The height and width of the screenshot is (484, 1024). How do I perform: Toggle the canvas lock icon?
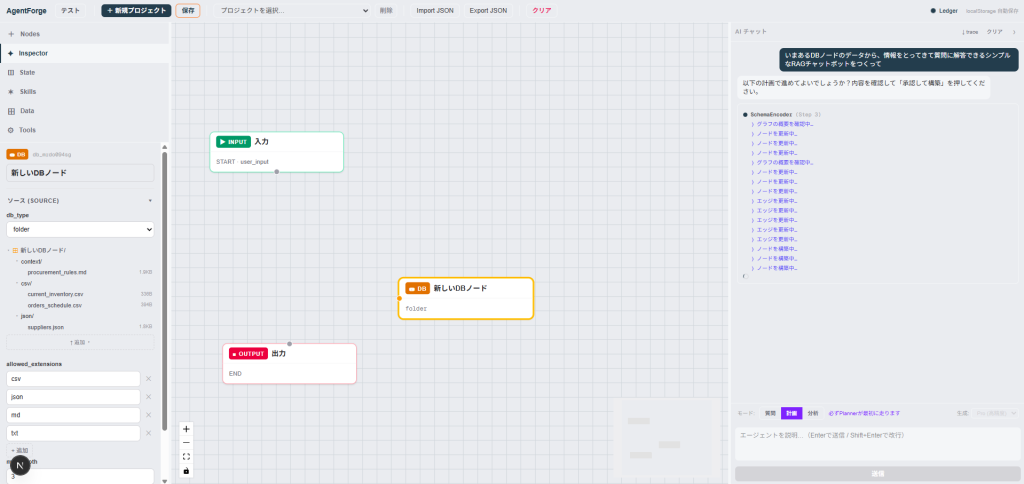187,470
